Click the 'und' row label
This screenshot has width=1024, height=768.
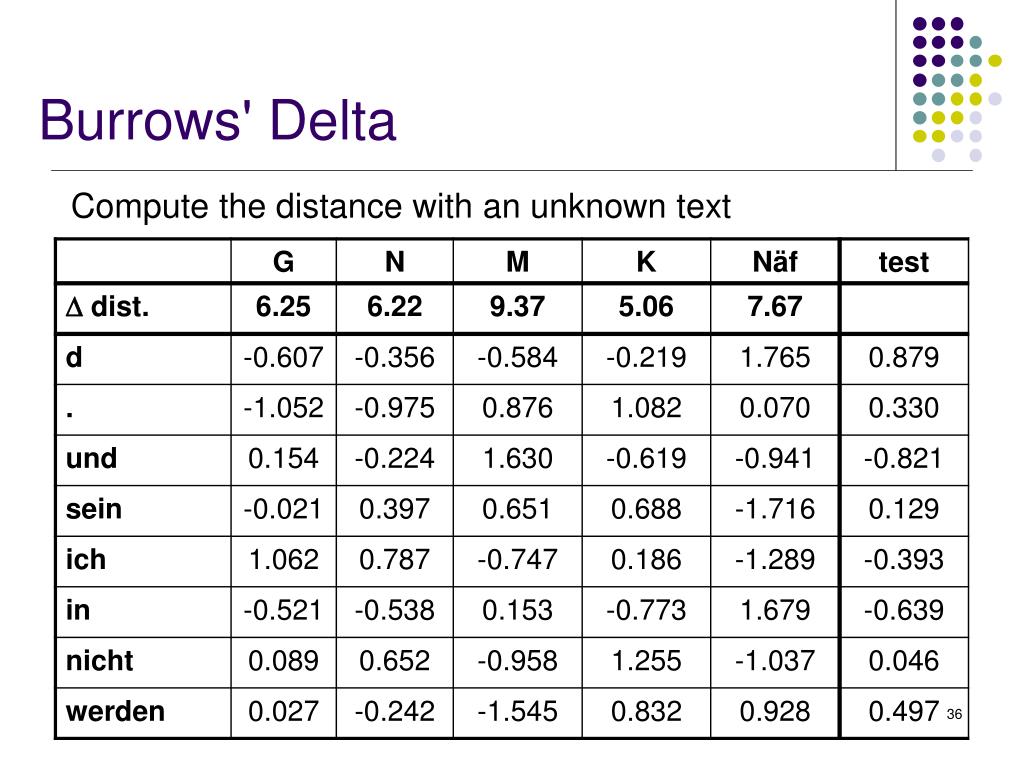pyautogui.click(x=91, y=458)
